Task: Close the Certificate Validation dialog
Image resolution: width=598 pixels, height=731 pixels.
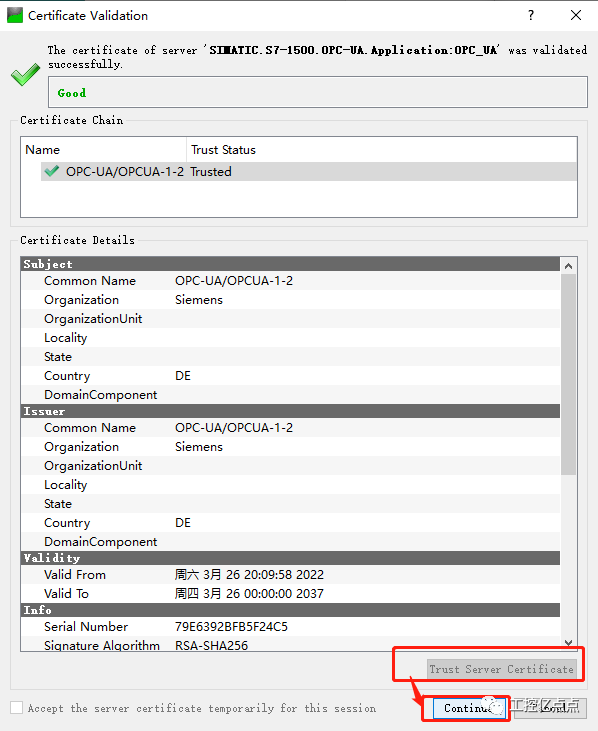Action: 576,15
